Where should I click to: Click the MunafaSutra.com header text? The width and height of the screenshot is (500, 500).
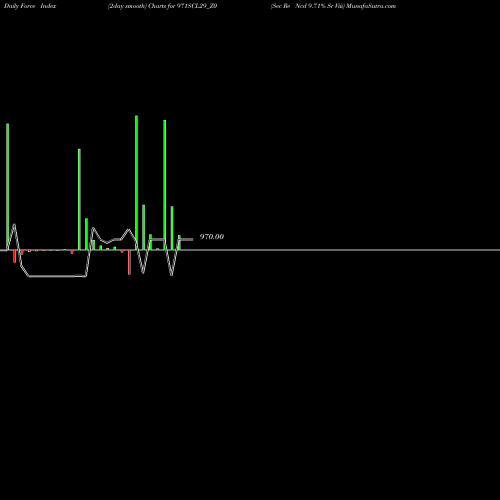371,6
